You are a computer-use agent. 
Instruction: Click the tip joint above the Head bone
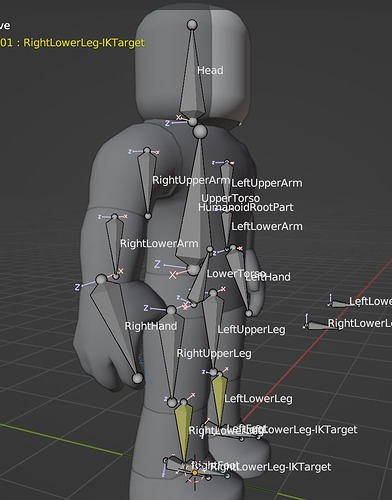[192, 25]
